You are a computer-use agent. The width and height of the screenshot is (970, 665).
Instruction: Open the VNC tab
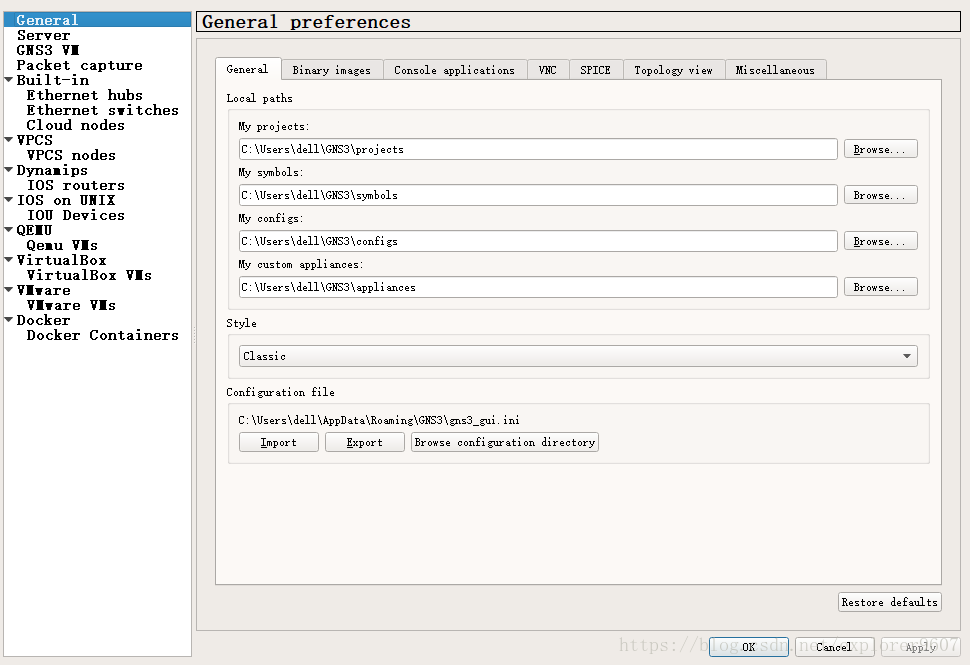point(547,71)
